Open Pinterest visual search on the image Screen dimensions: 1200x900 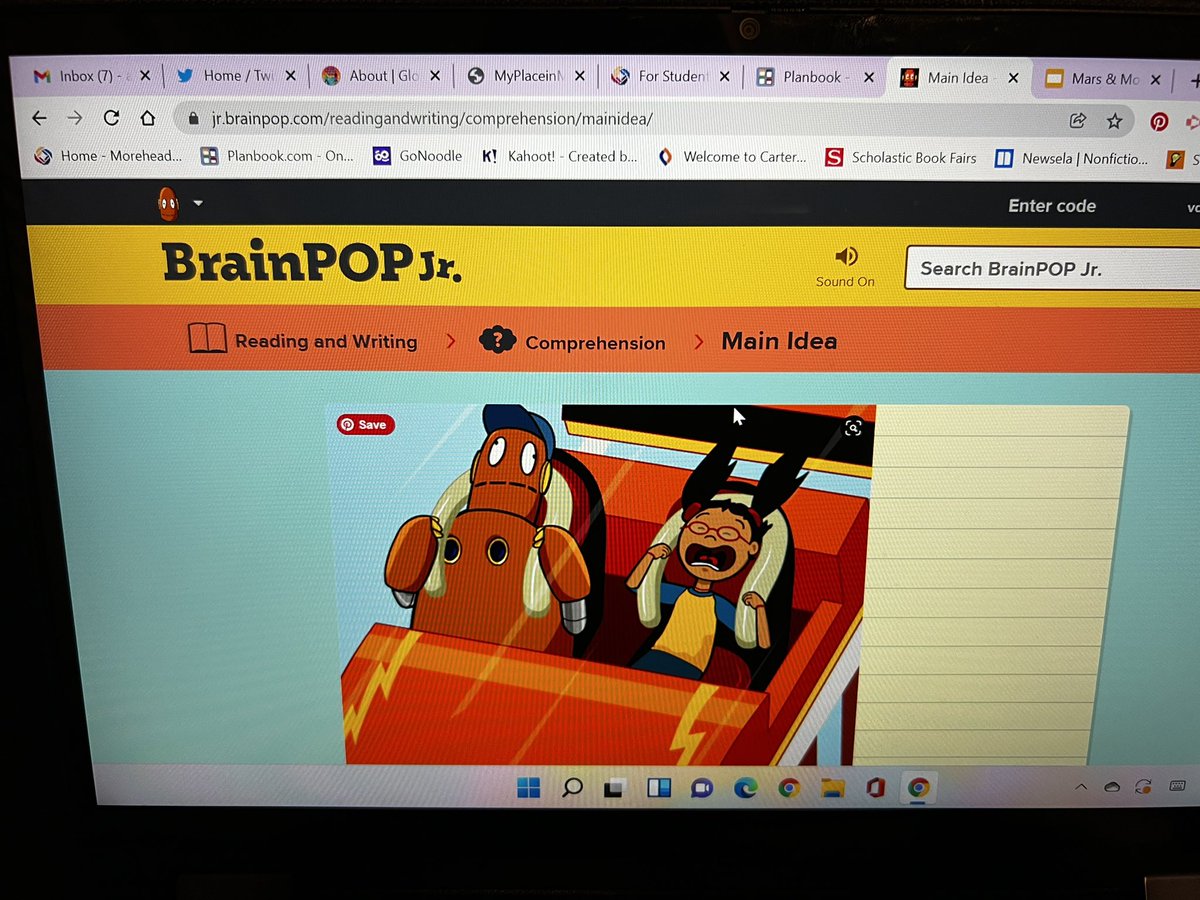[x=853, y=428]
